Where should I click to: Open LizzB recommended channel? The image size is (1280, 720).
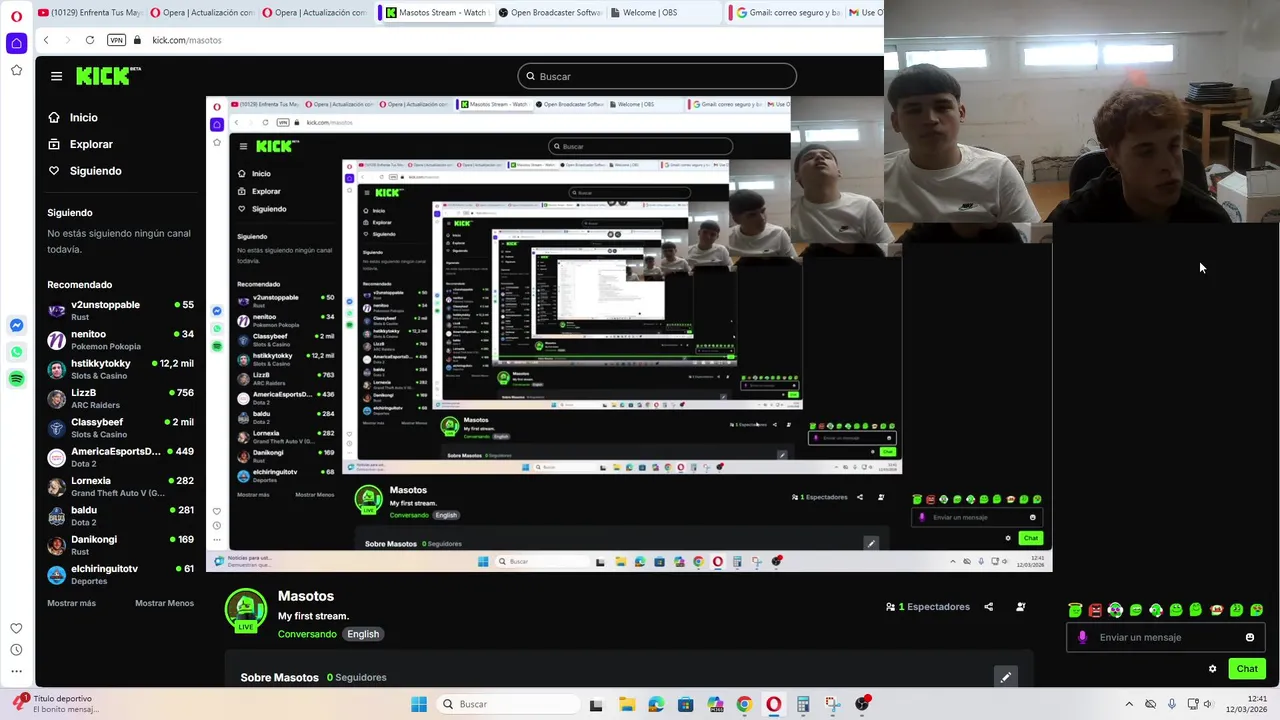click(120, 398)
